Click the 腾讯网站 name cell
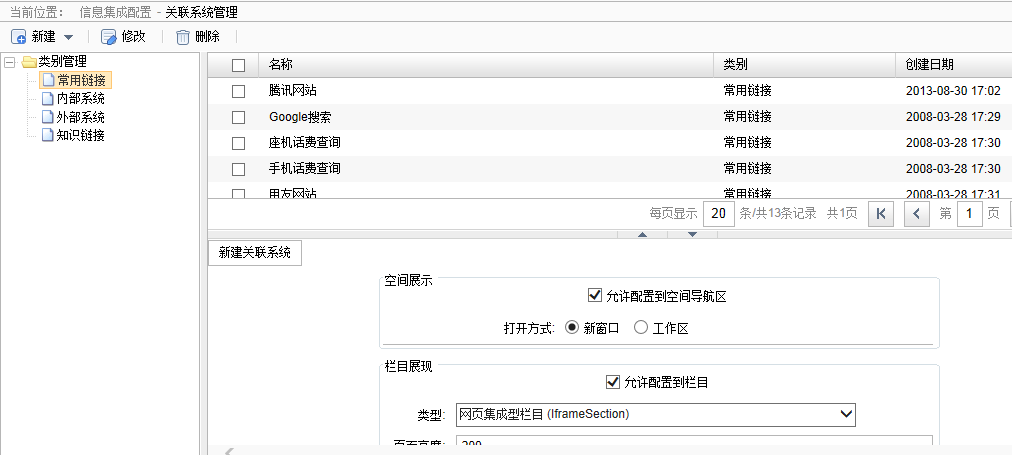1012x455 pixels. click(x=293, y=91)
